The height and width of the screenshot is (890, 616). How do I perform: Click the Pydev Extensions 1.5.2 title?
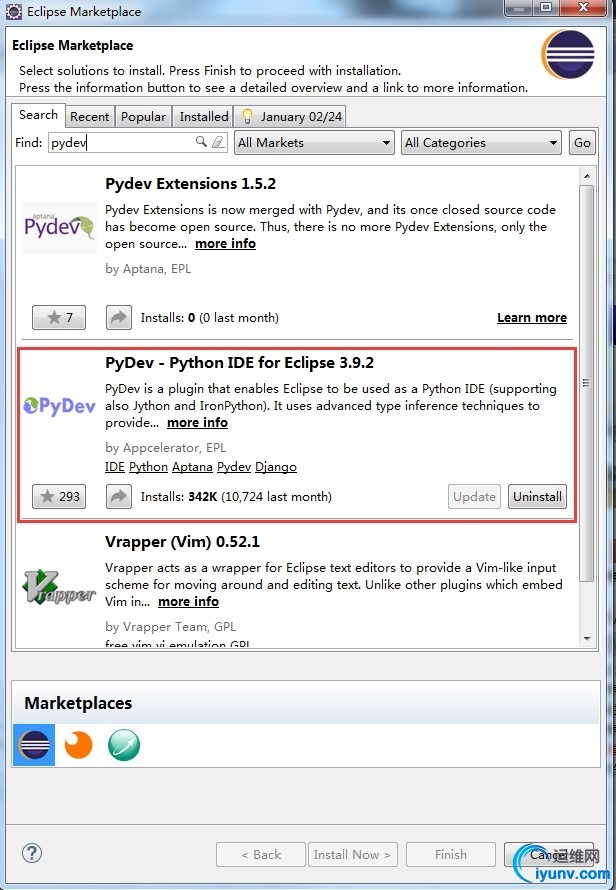coord(190,184)
